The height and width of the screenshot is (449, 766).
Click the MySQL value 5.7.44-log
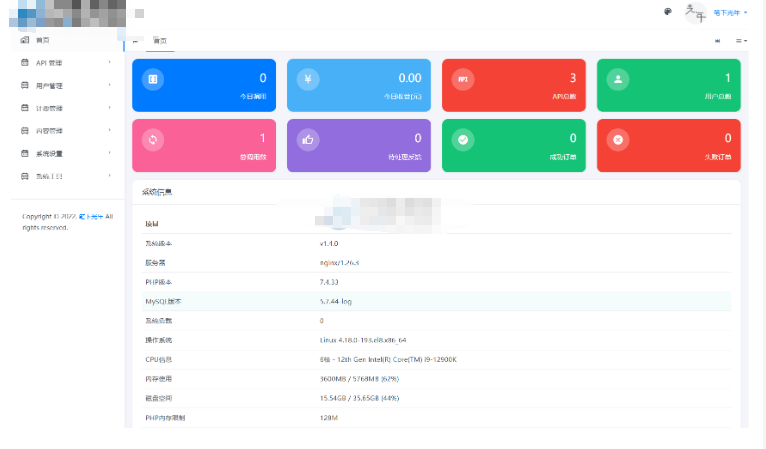point(336,301)
